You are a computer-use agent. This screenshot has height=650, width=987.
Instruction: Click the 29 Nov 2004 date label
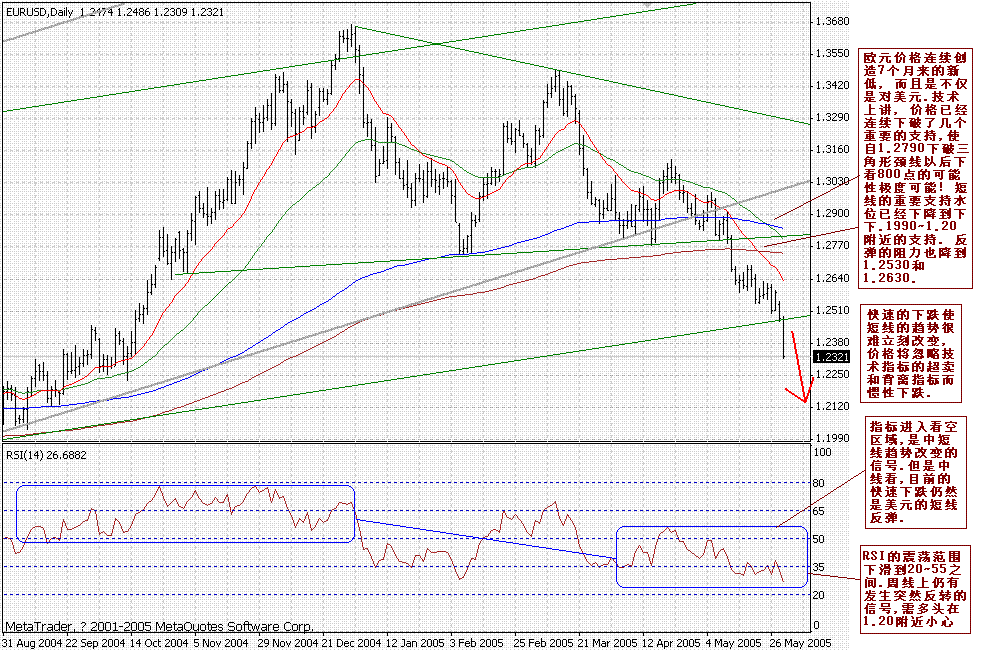point(288,644)
